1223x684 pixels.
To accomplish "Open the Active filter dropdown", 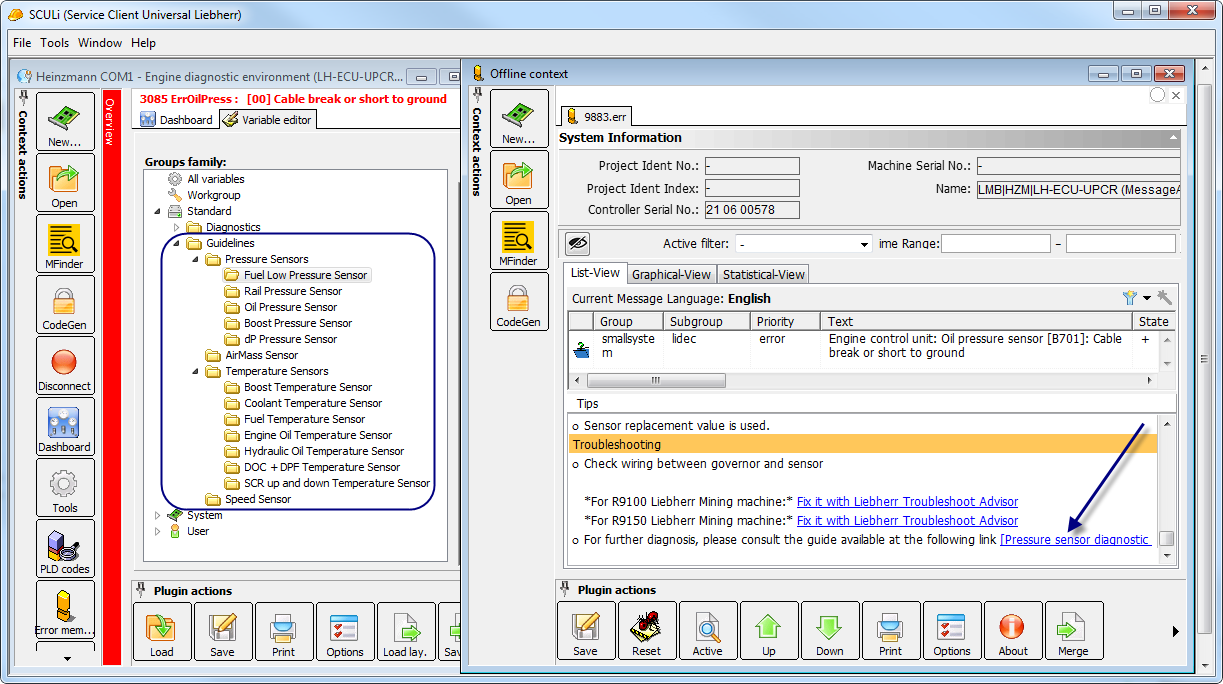I will (864, 244).
